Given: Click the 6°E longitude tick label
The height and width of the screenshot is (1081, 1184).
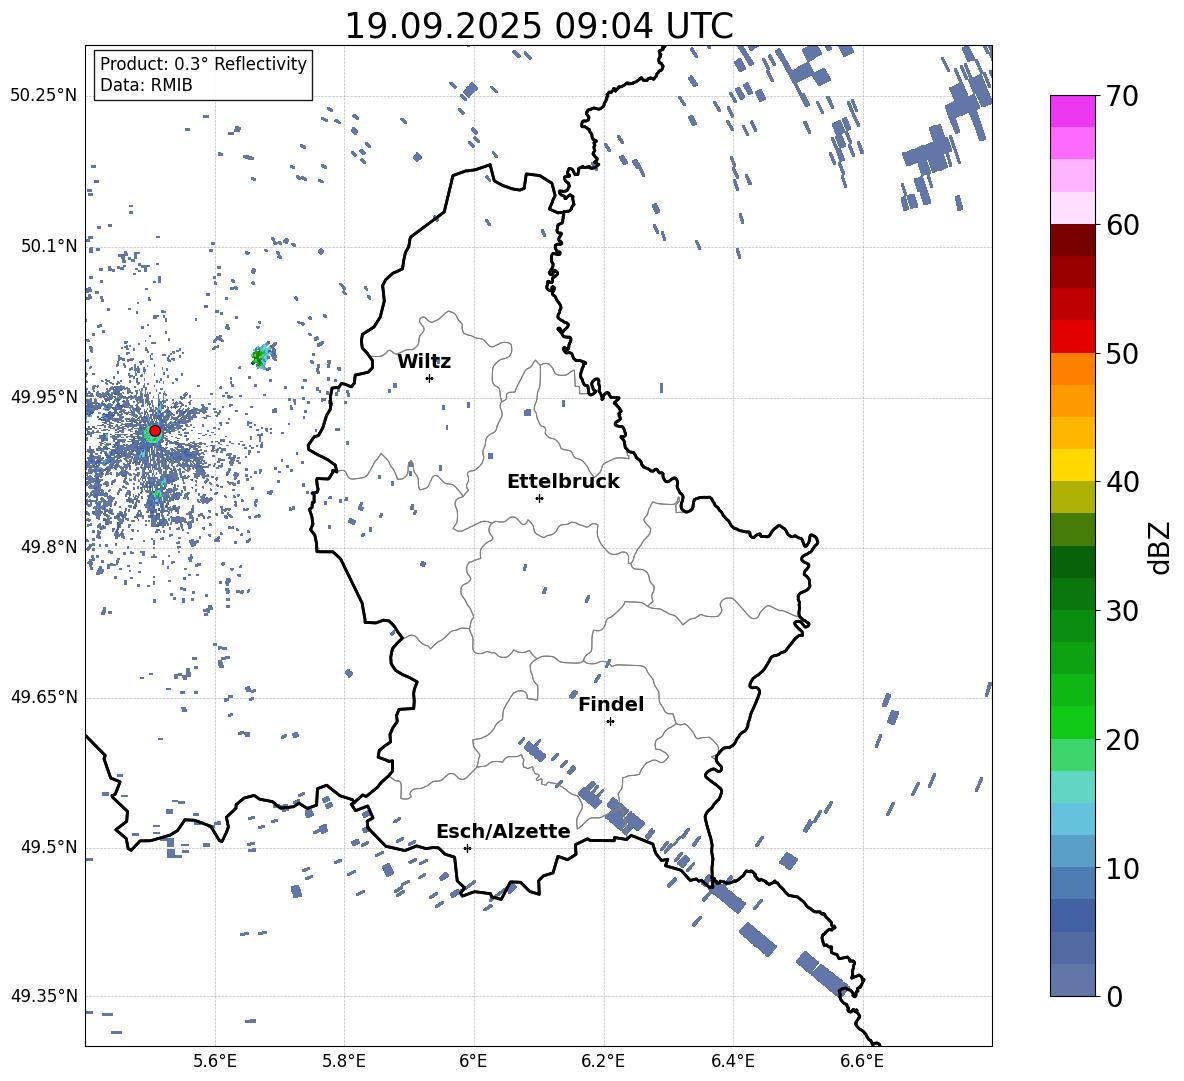Looking at the screenshot, I should (x=473, y=1061).
